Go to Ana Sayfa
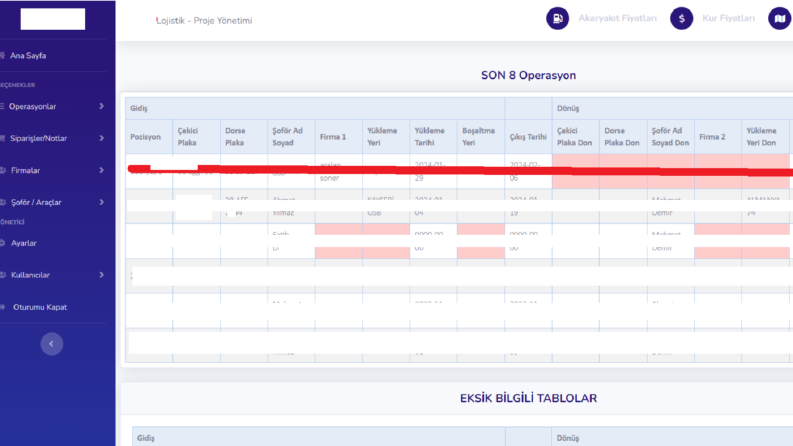Screen dimensions: 793x446 point(28,56)
